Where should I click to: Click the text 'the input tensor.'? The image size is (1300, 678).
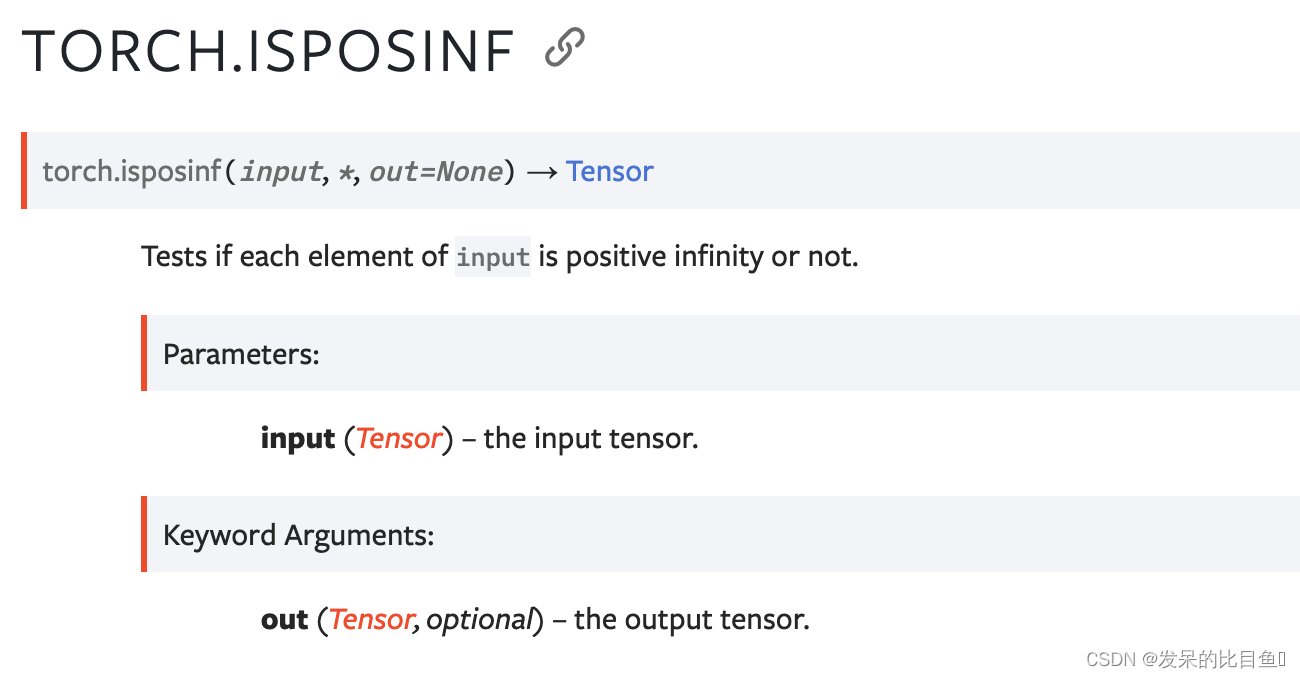click(591, 438)
